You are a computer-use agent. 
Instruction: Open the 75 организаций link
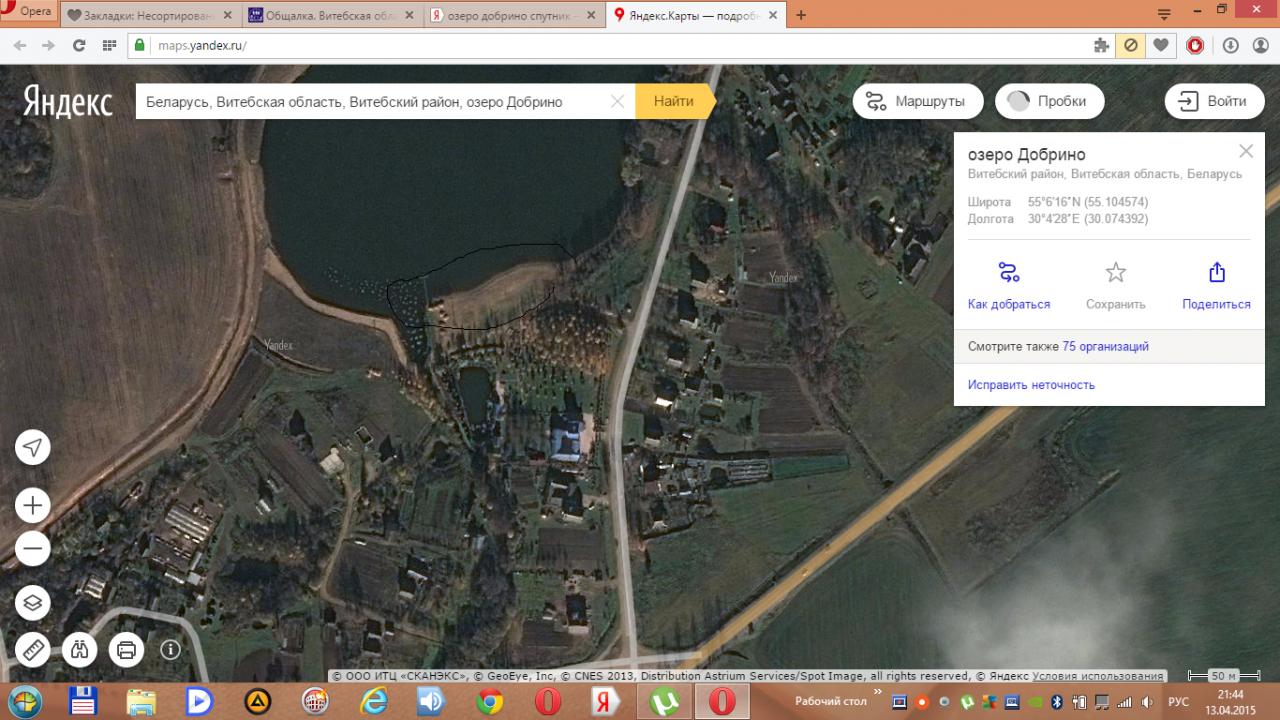(1105, 346)
